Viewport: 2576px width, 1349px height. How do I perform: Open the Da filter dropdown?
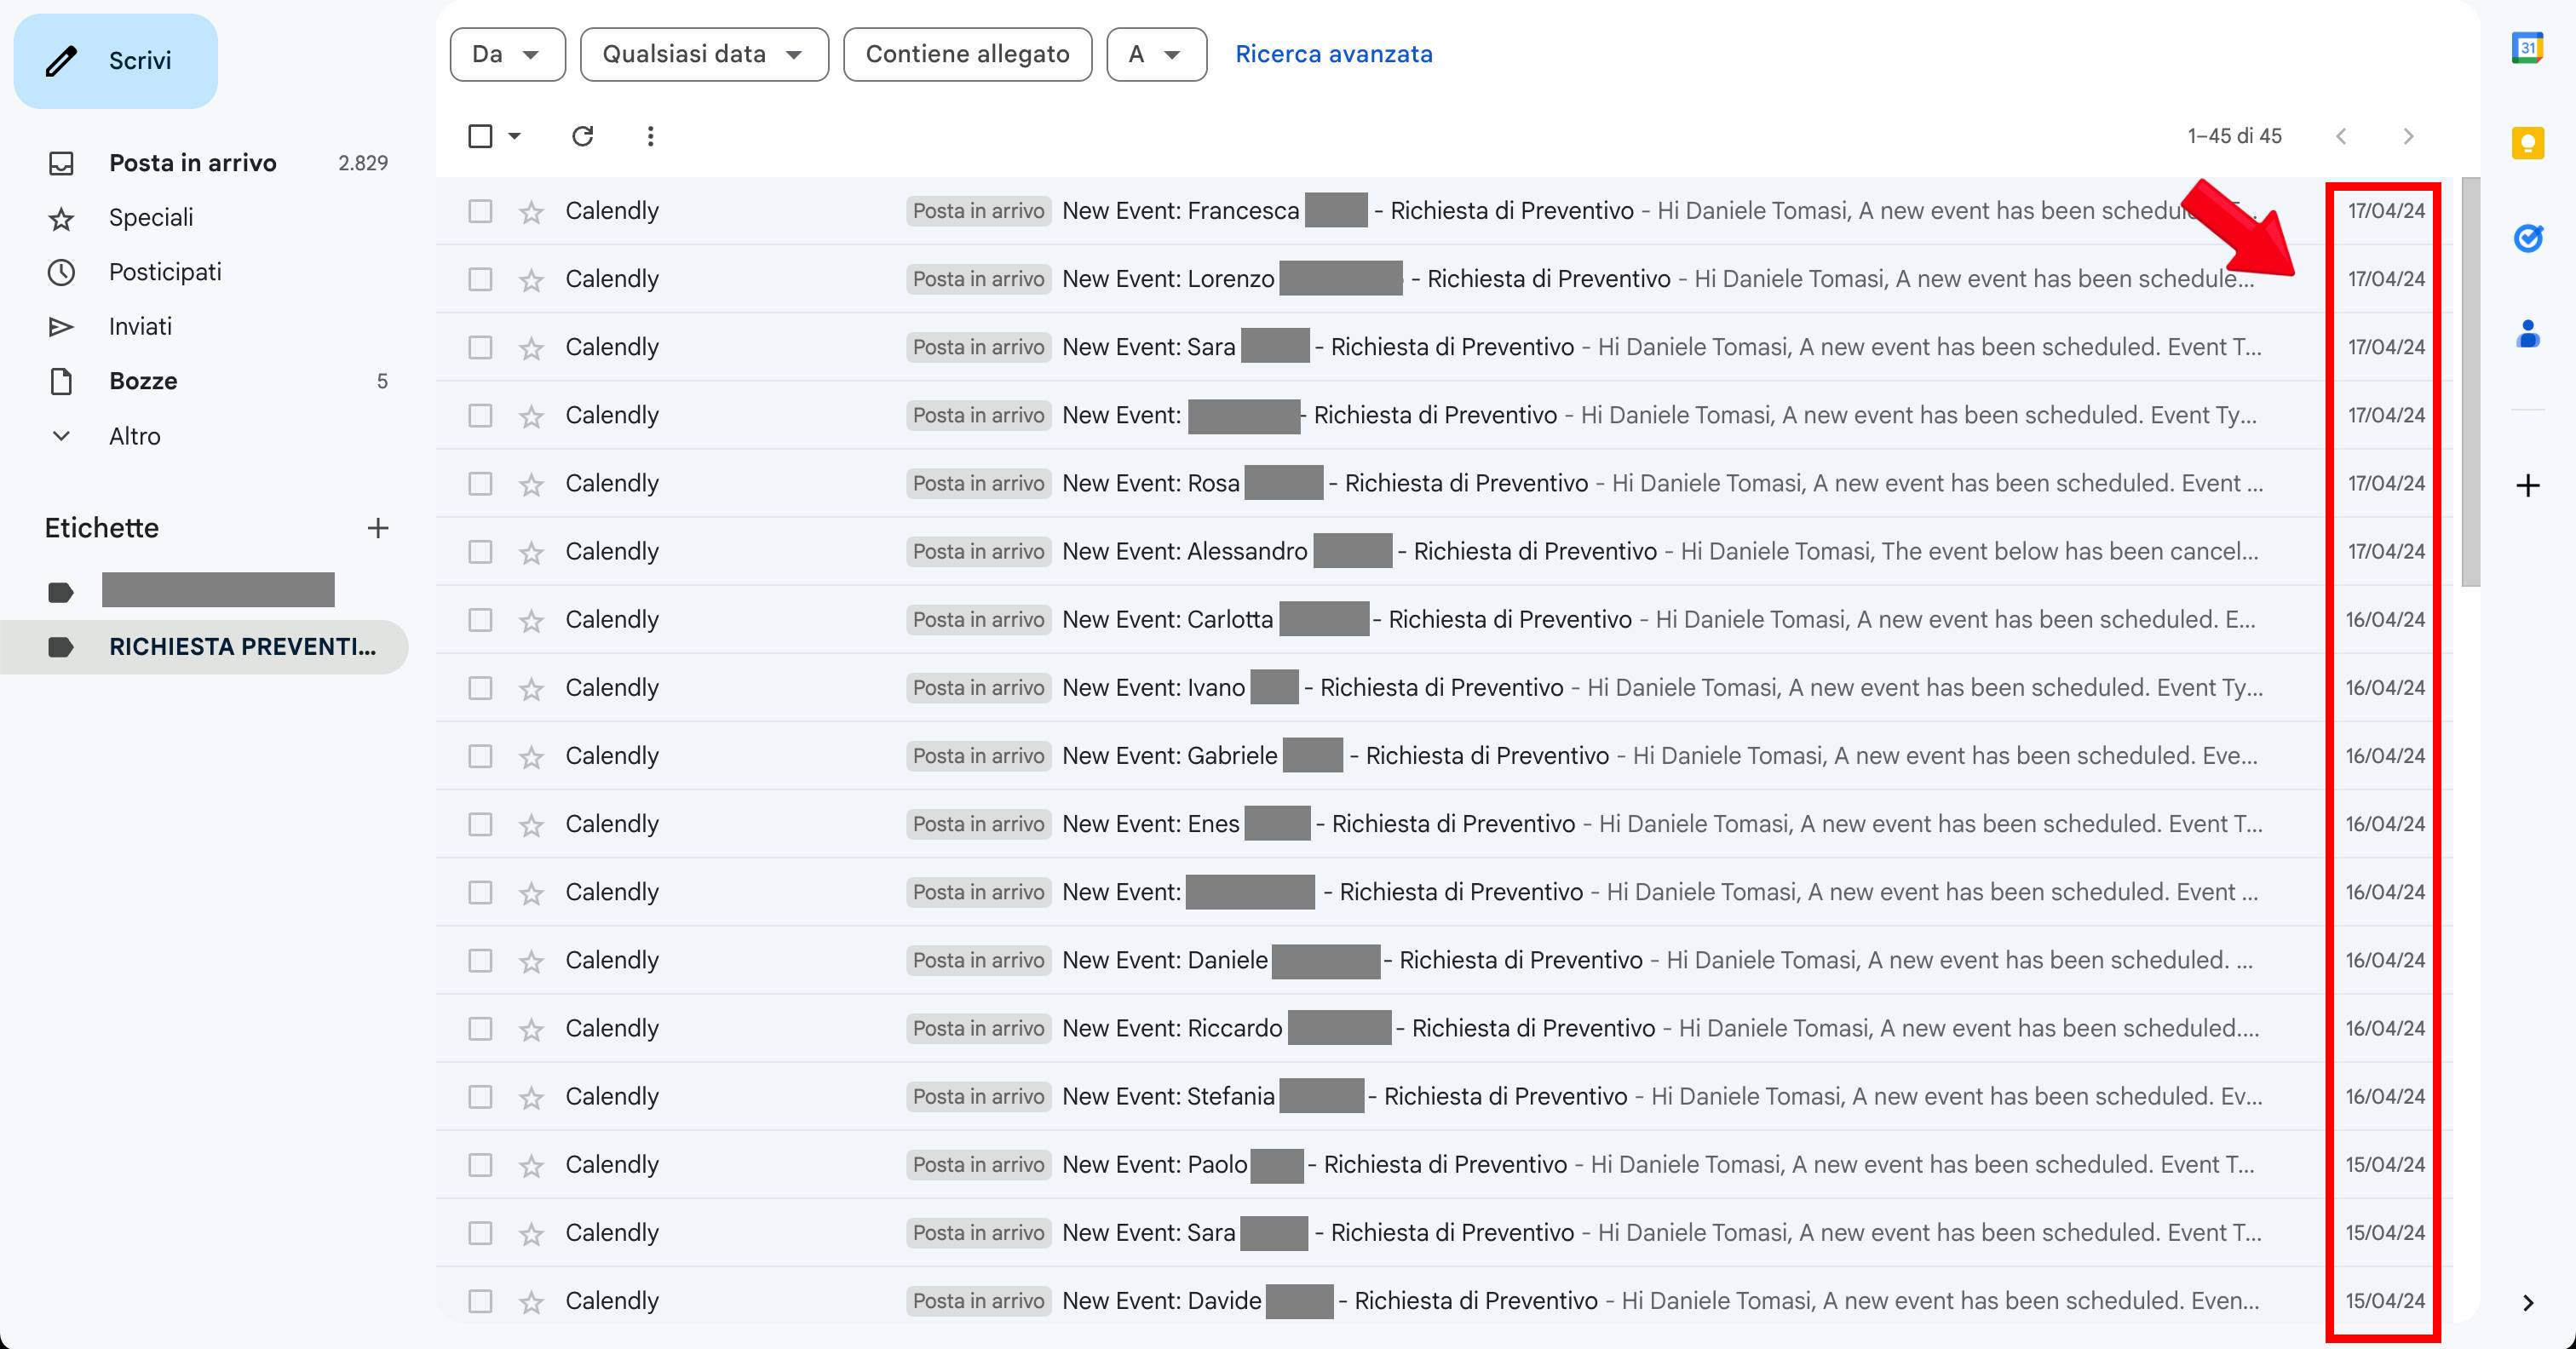(506, 54)
